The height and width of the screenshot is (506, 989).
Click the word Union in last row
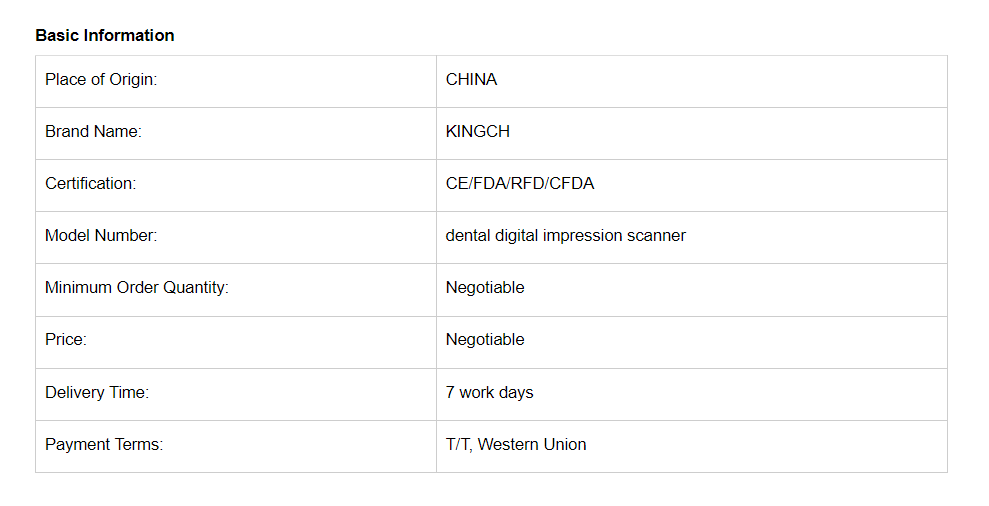pyautogui.click(x=565, y=444)
